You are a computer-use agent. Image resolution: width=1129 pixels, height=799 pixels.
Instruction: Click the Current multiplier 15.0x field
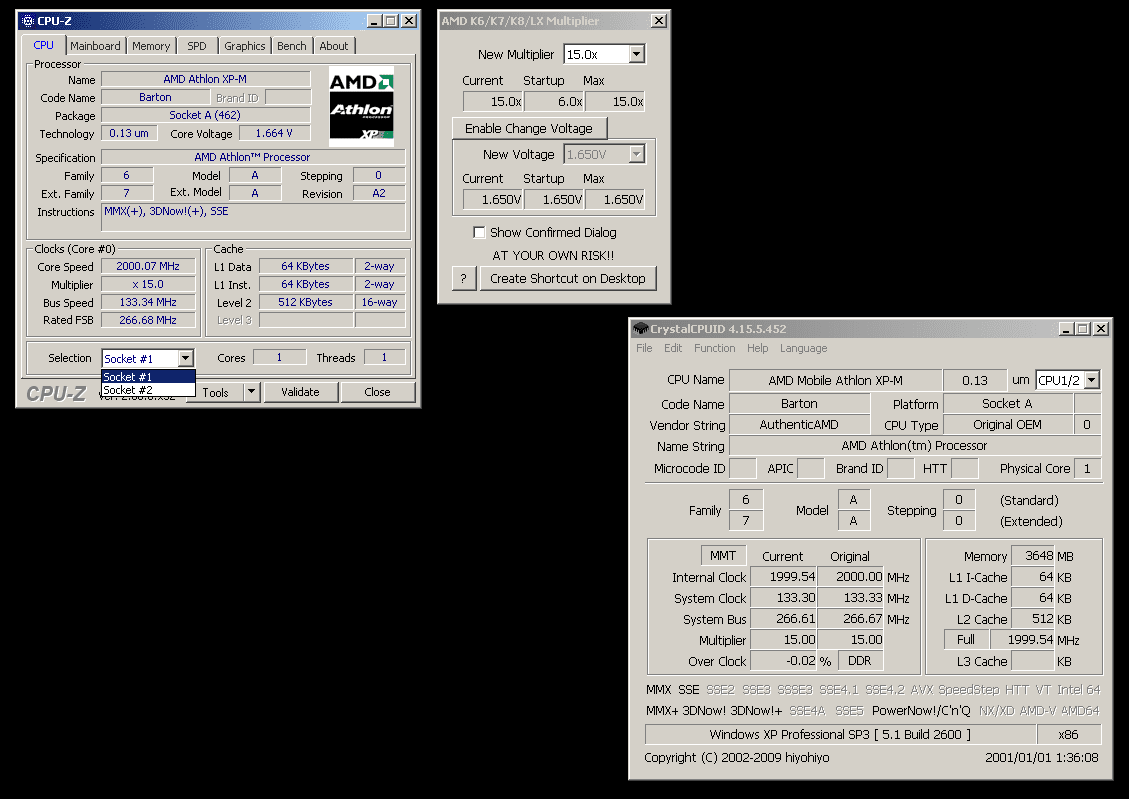click(492, 101)
